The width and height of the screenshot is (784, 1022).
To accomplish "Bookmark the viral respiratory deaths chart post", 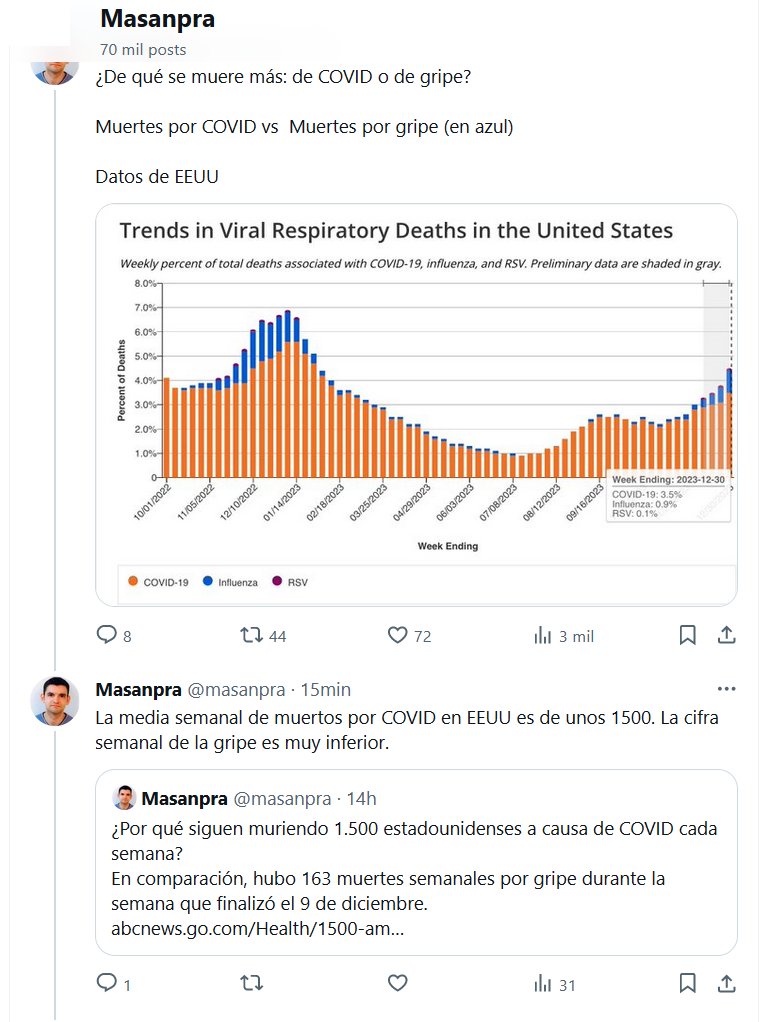I will tap(688, 635).
